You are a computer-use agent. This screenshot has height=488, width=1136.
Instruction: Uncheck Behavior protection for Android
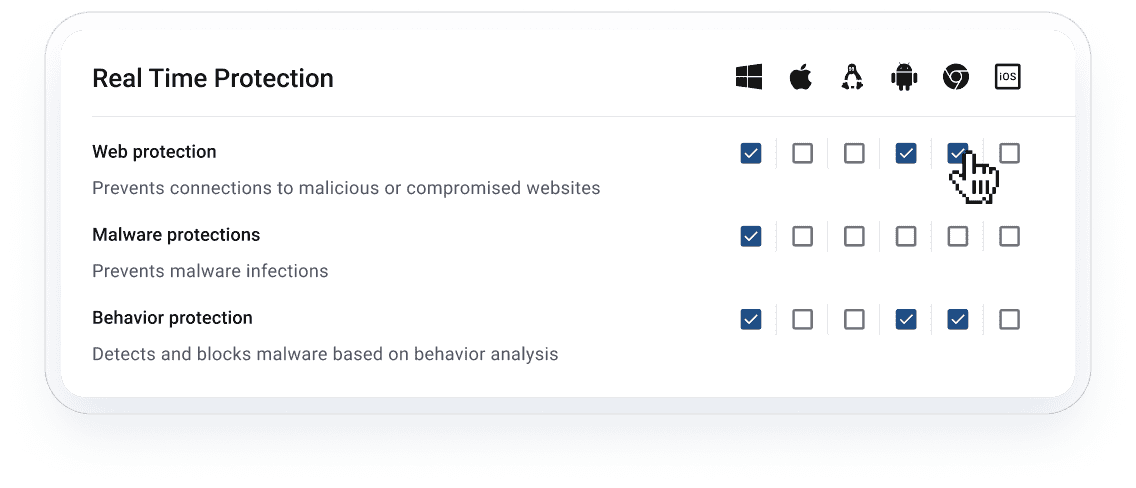tap(906, 319)
